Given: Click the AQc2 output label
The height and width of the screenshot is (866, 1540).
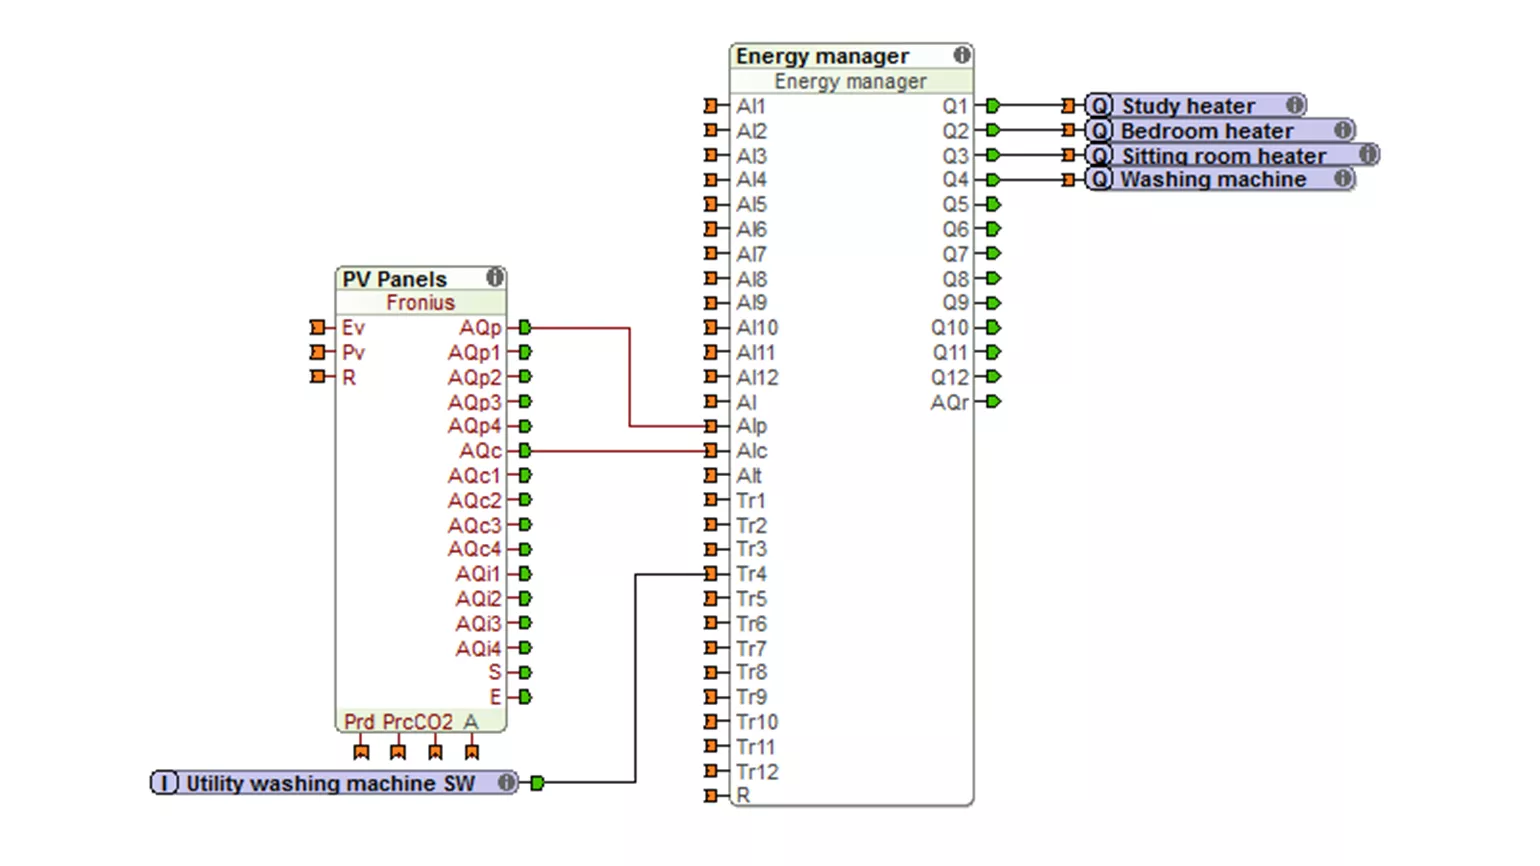Looking at the screenshot, I should 474,500.
